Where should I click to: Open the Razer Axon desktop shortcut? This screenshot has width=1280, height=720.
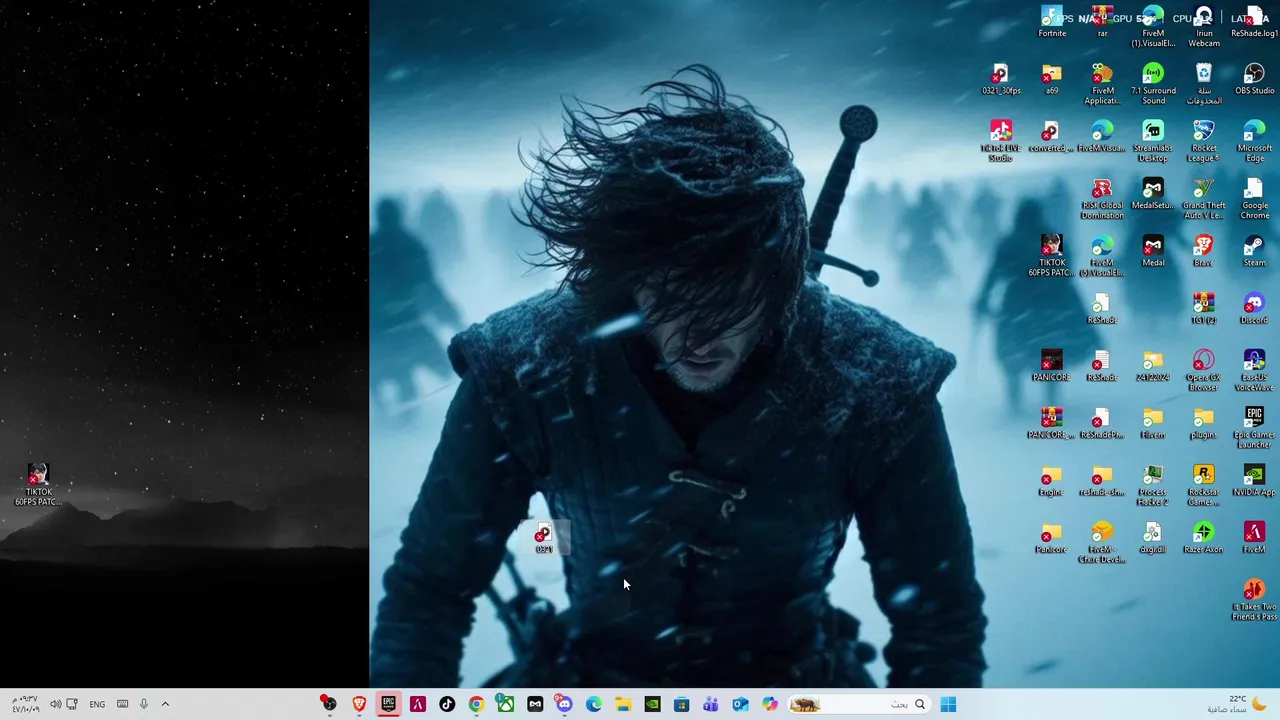tap(1203, 538)
